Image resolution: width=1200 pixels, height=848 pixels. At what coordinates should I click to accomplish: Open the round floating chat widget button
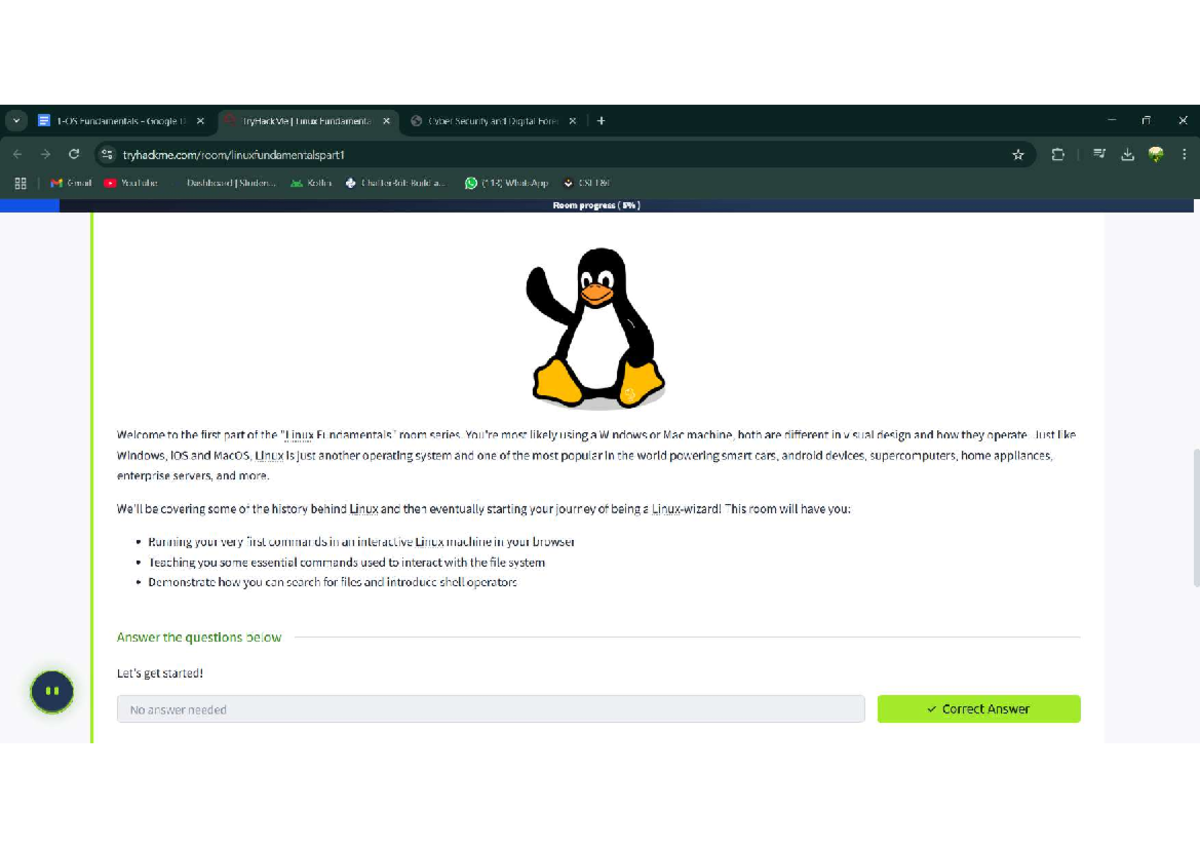pyautogui.click(x=52, y=691)
